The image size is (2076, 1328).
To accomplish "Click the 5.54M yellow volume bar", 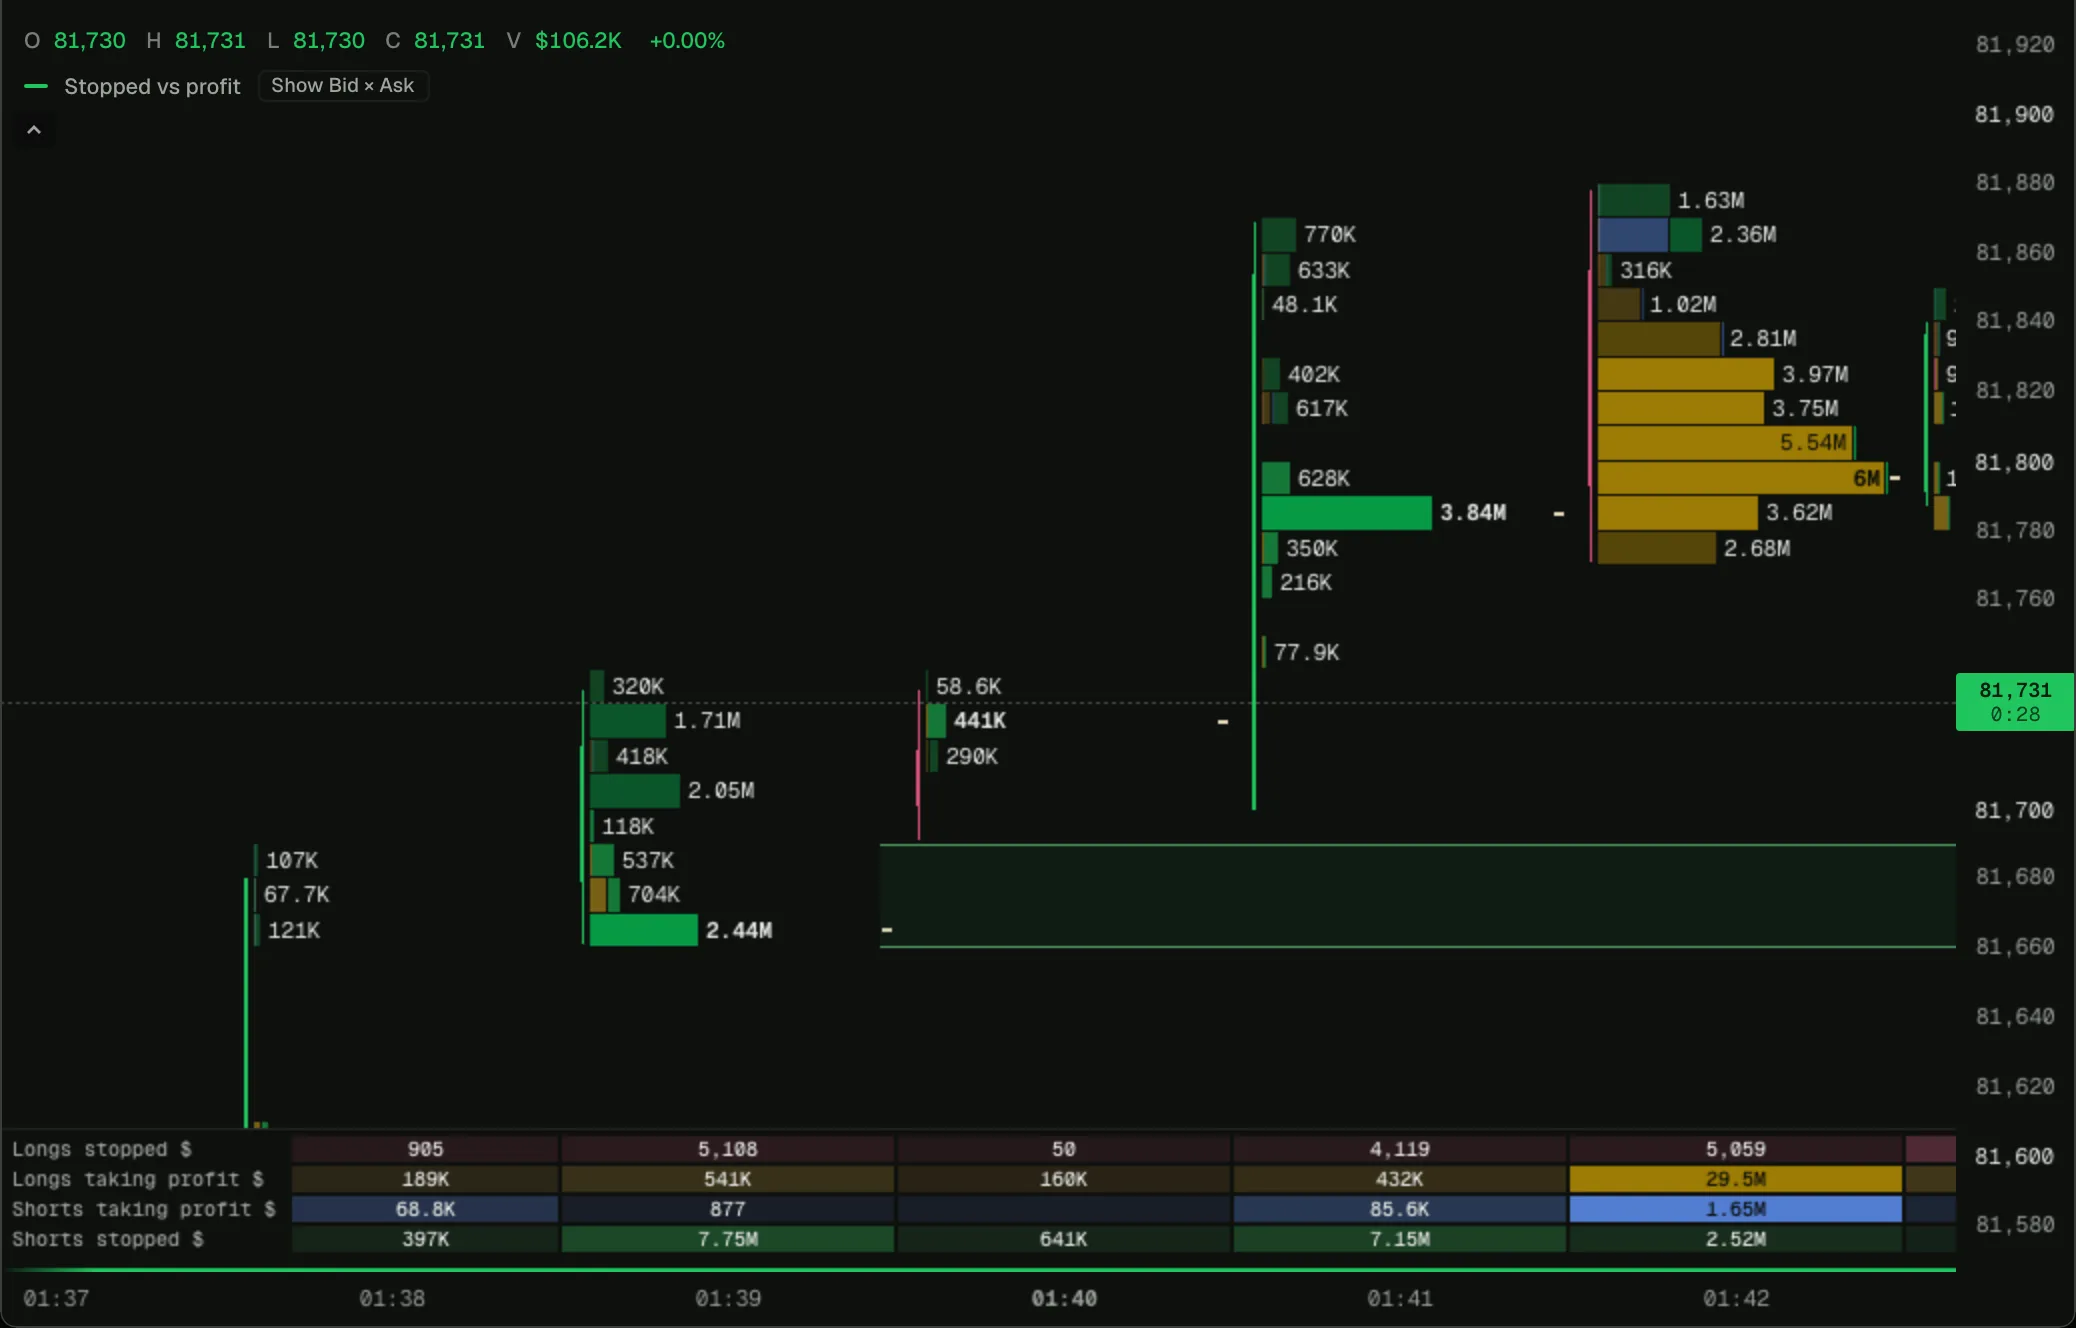I will (x=1725, y=443).
